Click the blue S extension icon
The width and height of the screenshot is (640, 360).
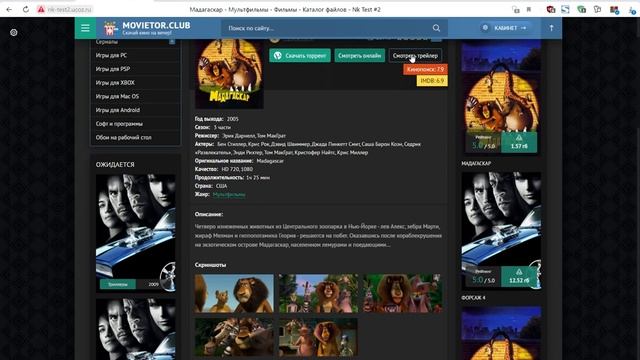tap(565, 9)
